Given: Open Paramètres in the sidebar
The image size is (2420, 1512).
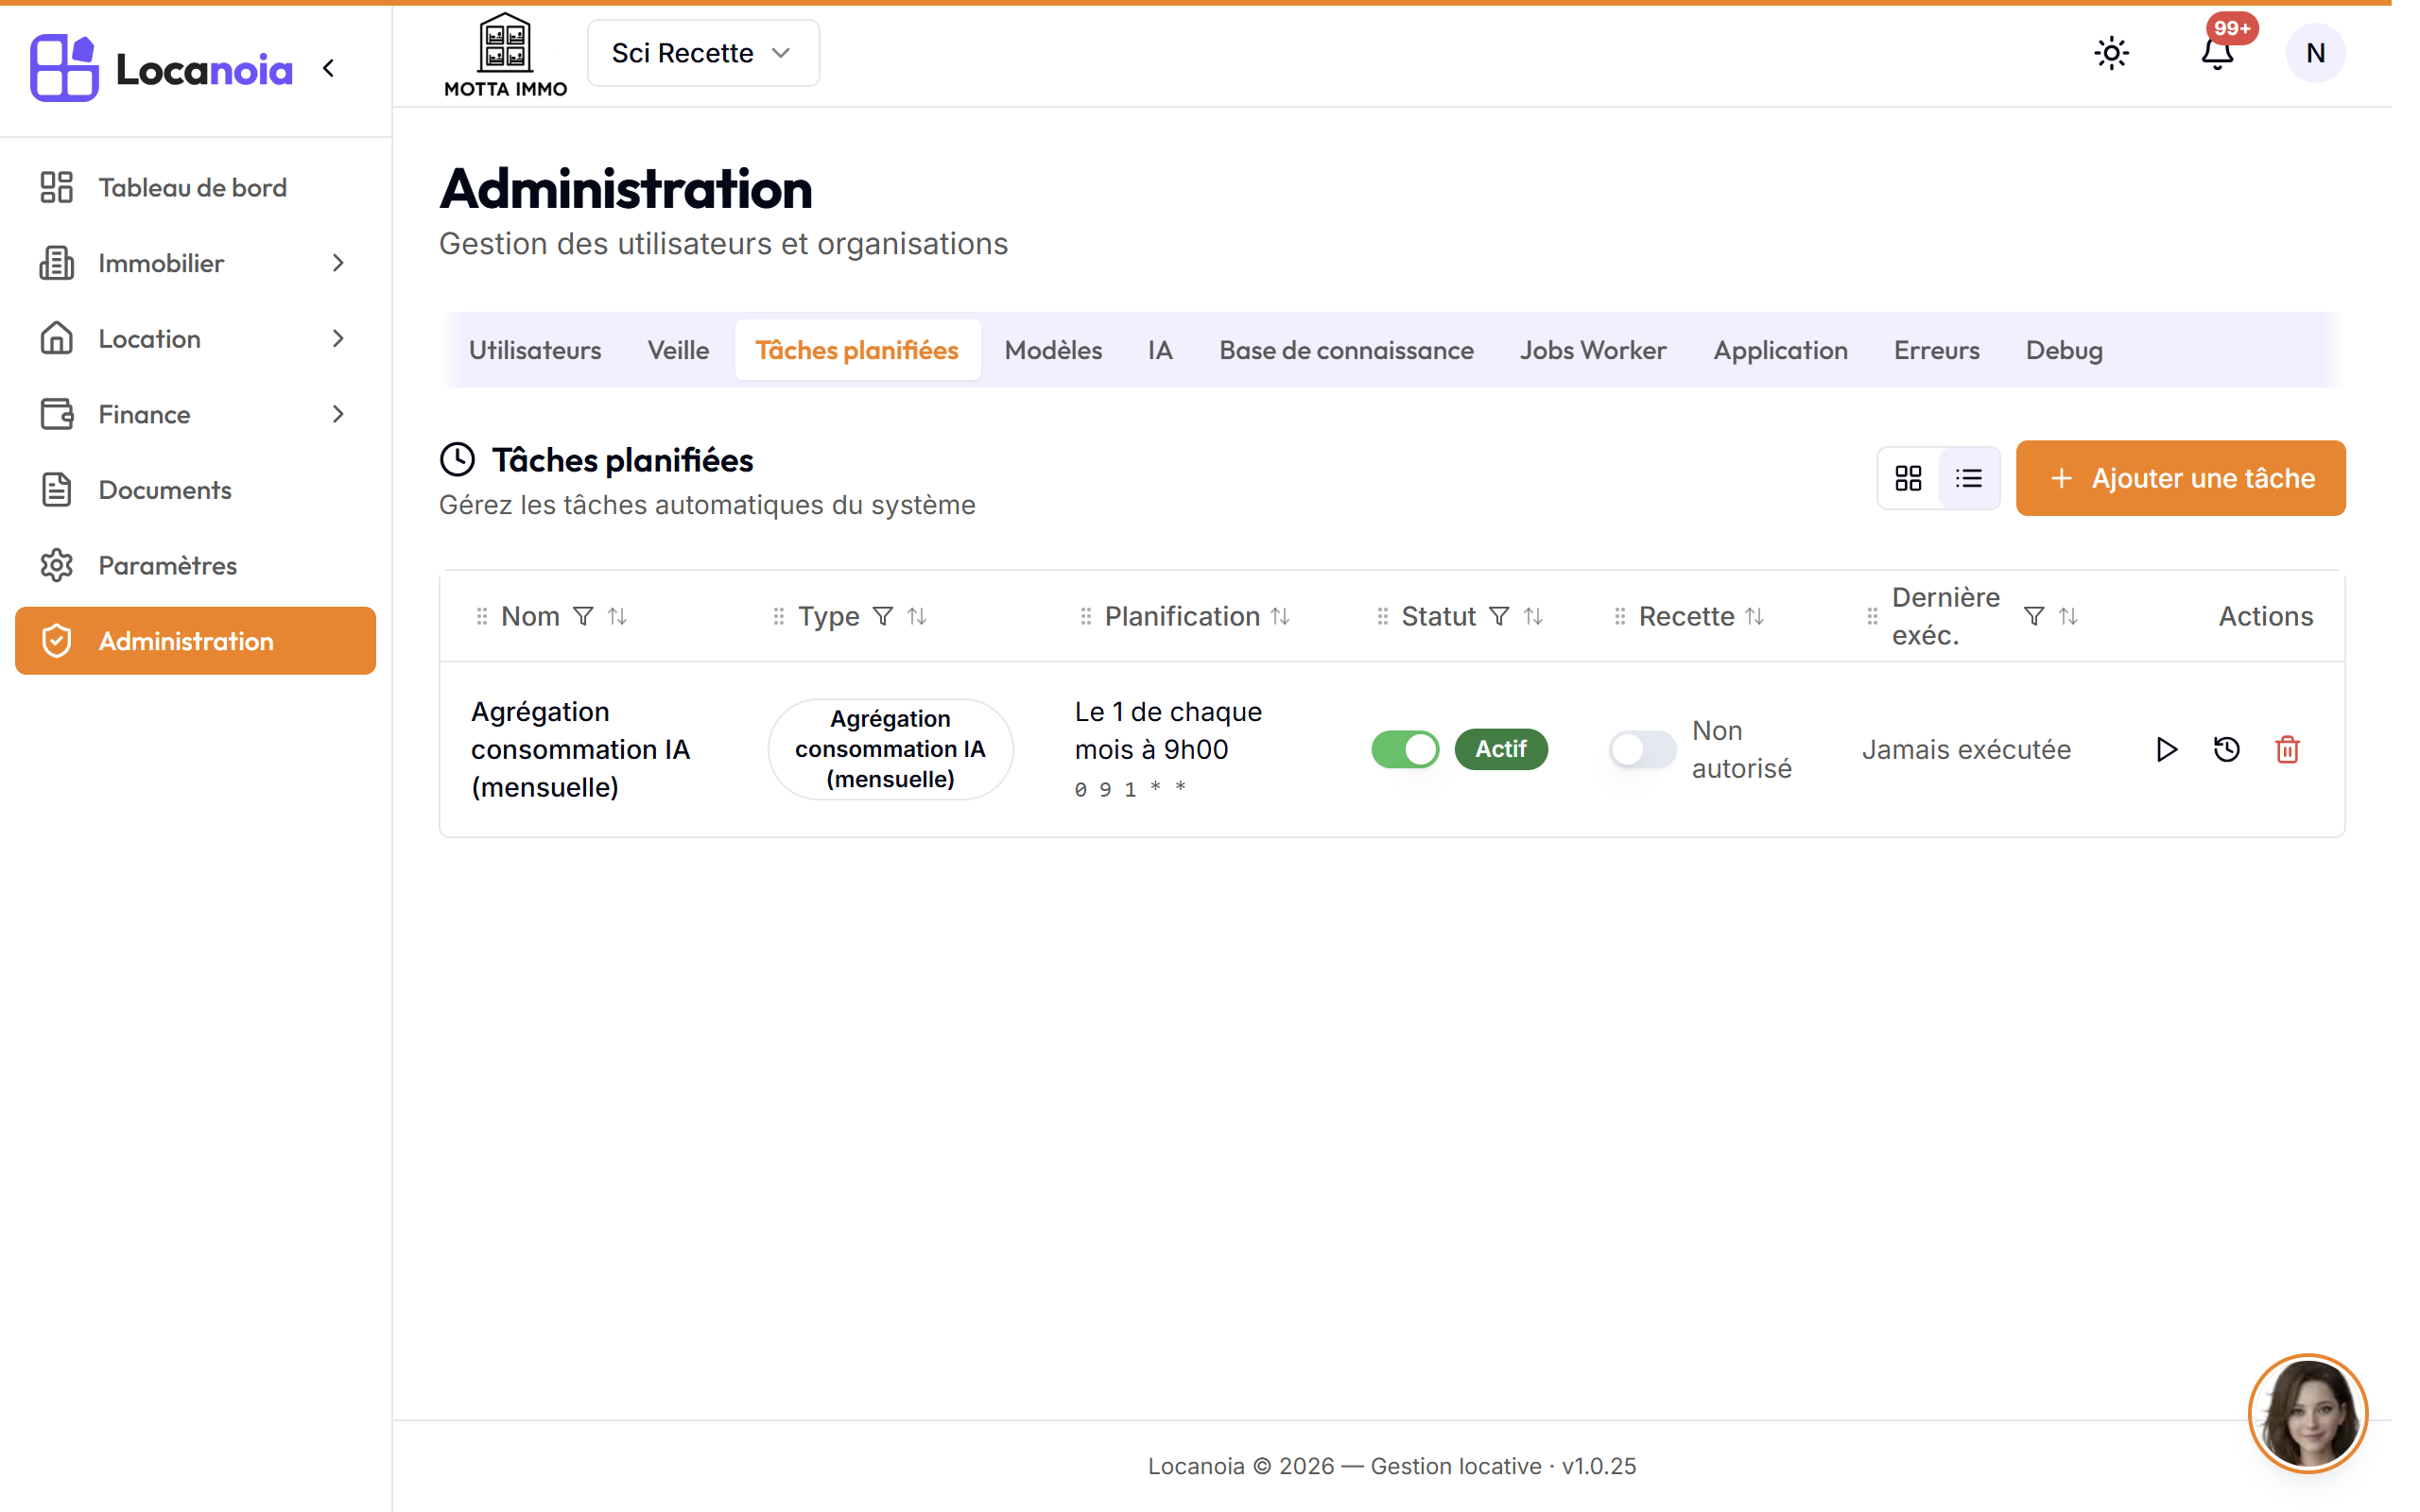Looking at the screenshot, I should pos(195,565).
